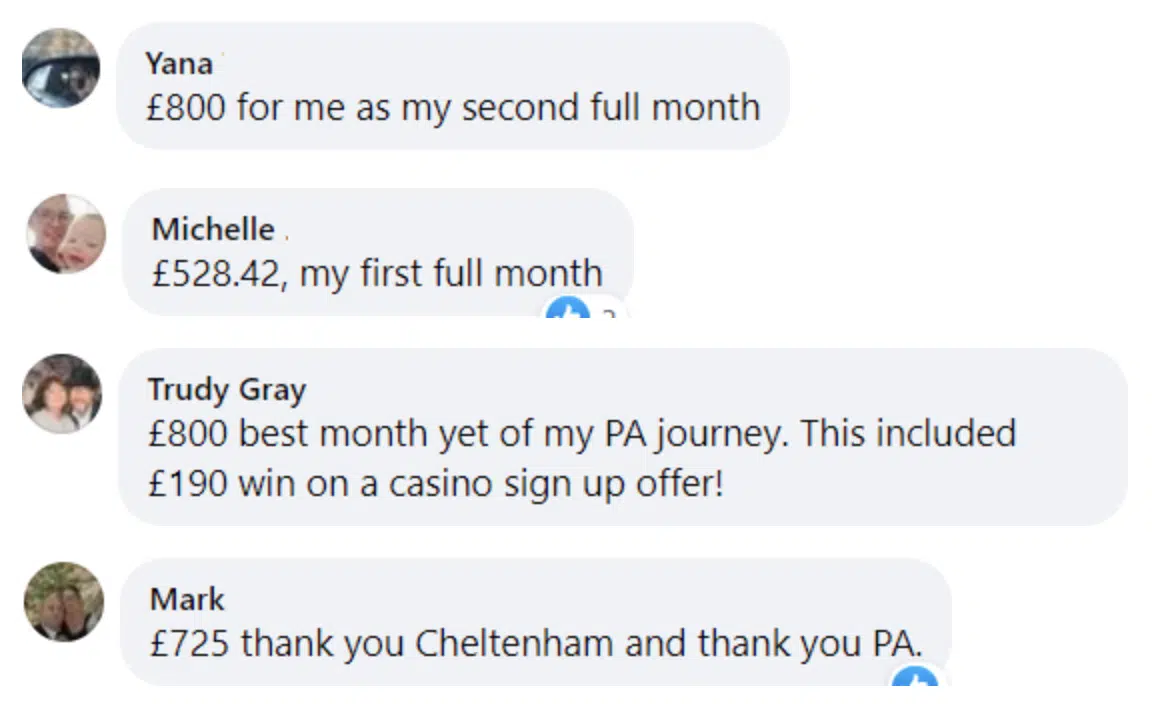Viewport: 1152px width, 704px height.
Task: Click the Michelle name link
Action: tap(212, 229)
